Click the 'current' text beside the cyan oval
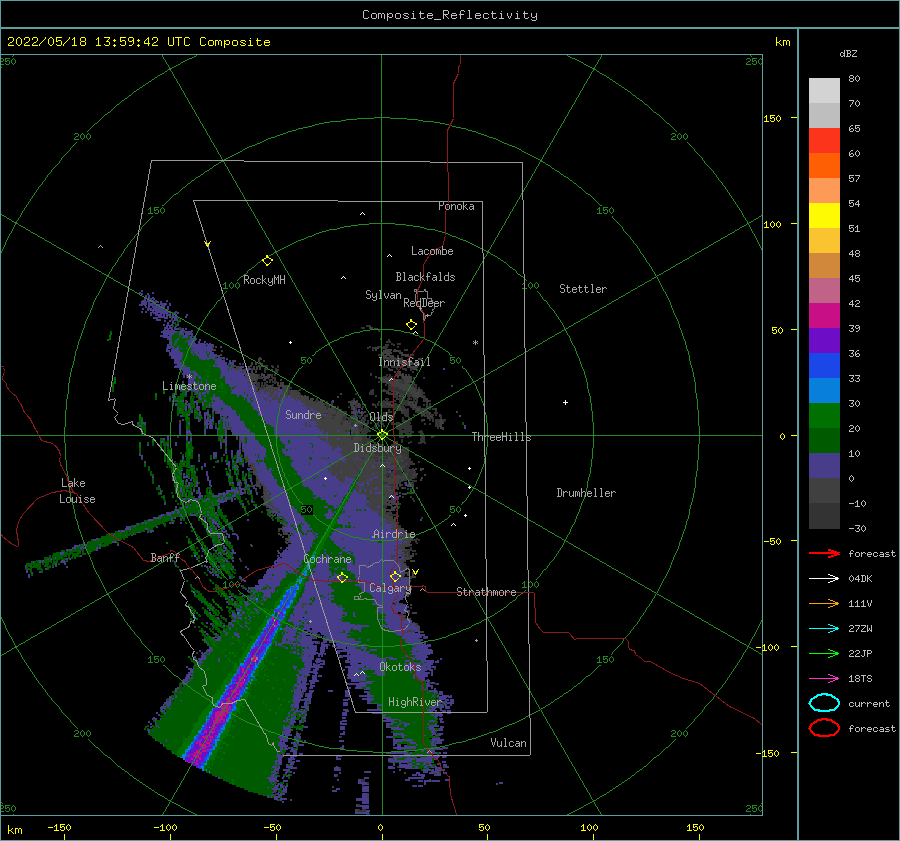900x841 pixels. click(869, 703)
